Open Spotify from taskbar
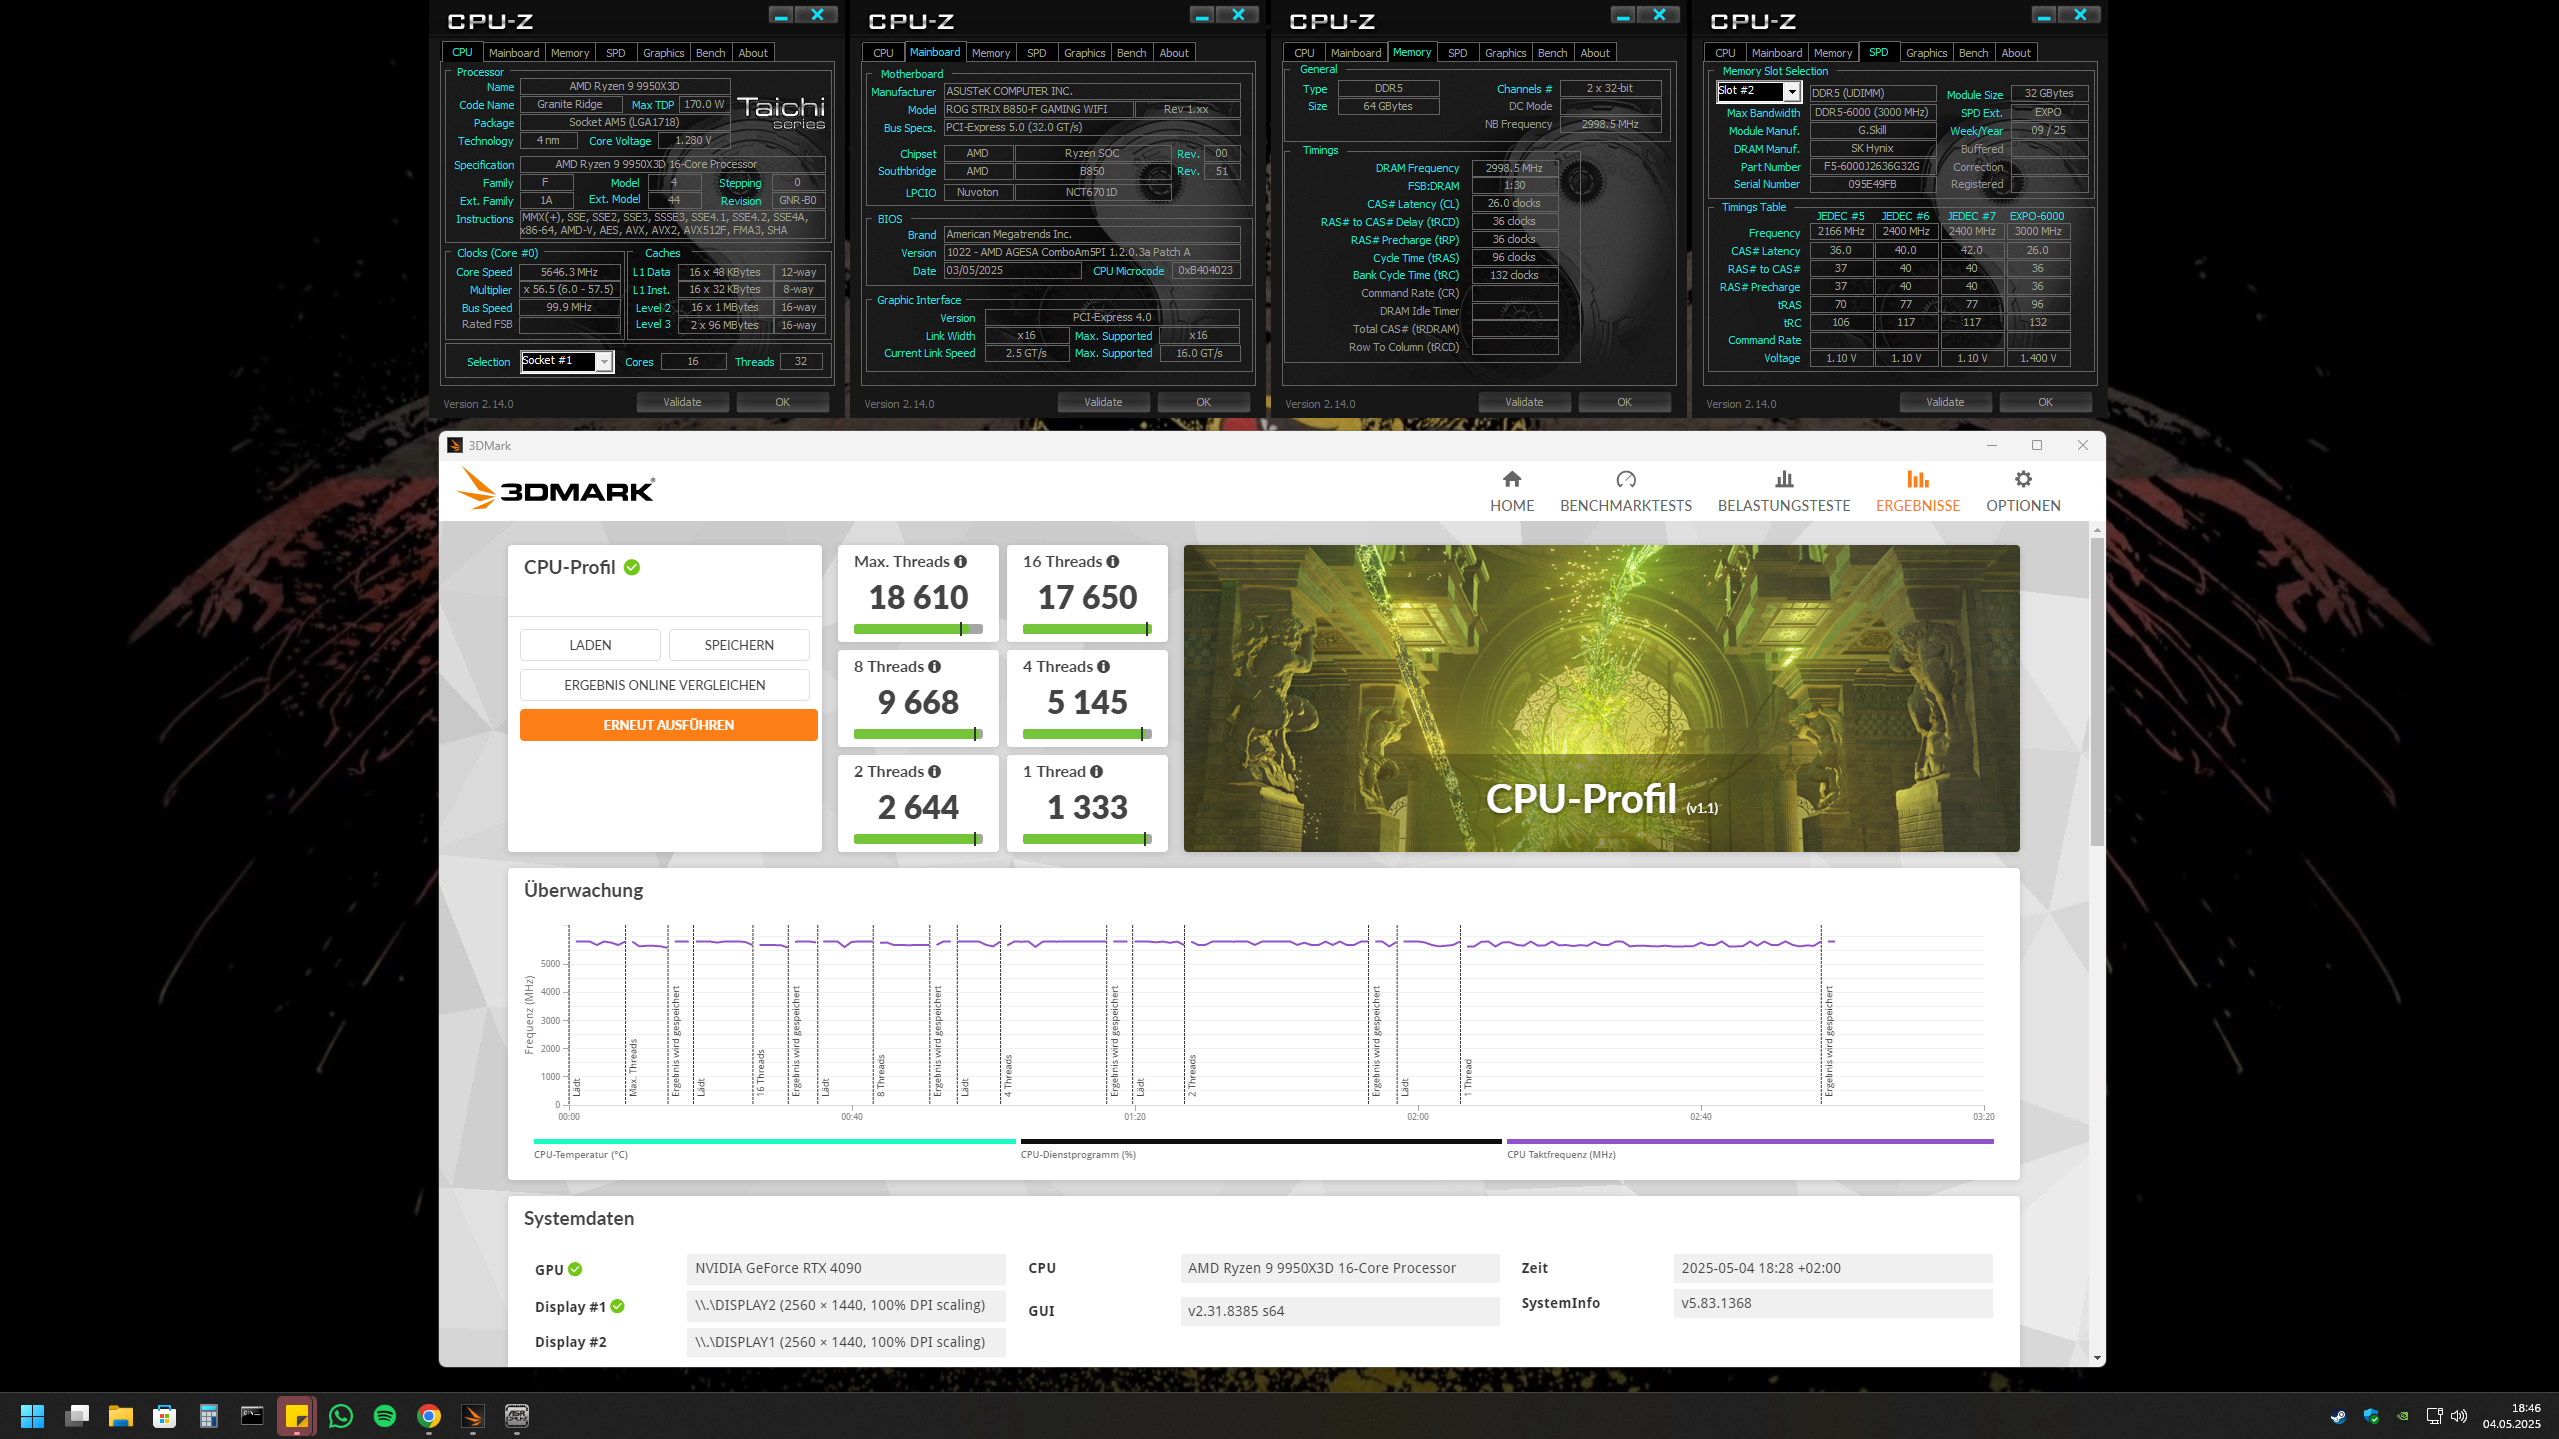2559x1439 pixels. click(x=385, y=1416)
